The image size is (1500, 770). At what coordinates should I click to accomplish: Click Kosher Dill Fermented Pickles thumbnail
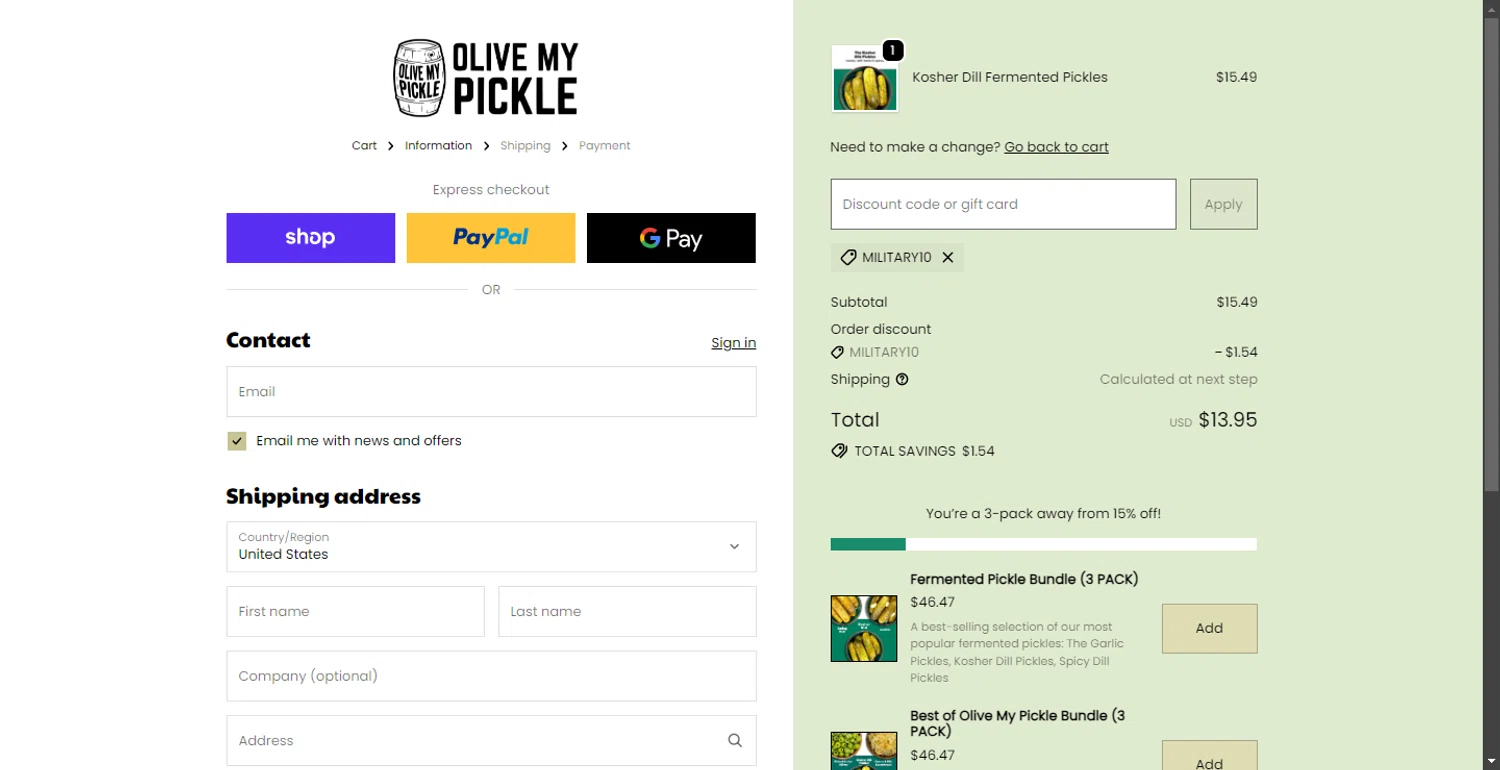click(x=864, y=78)
